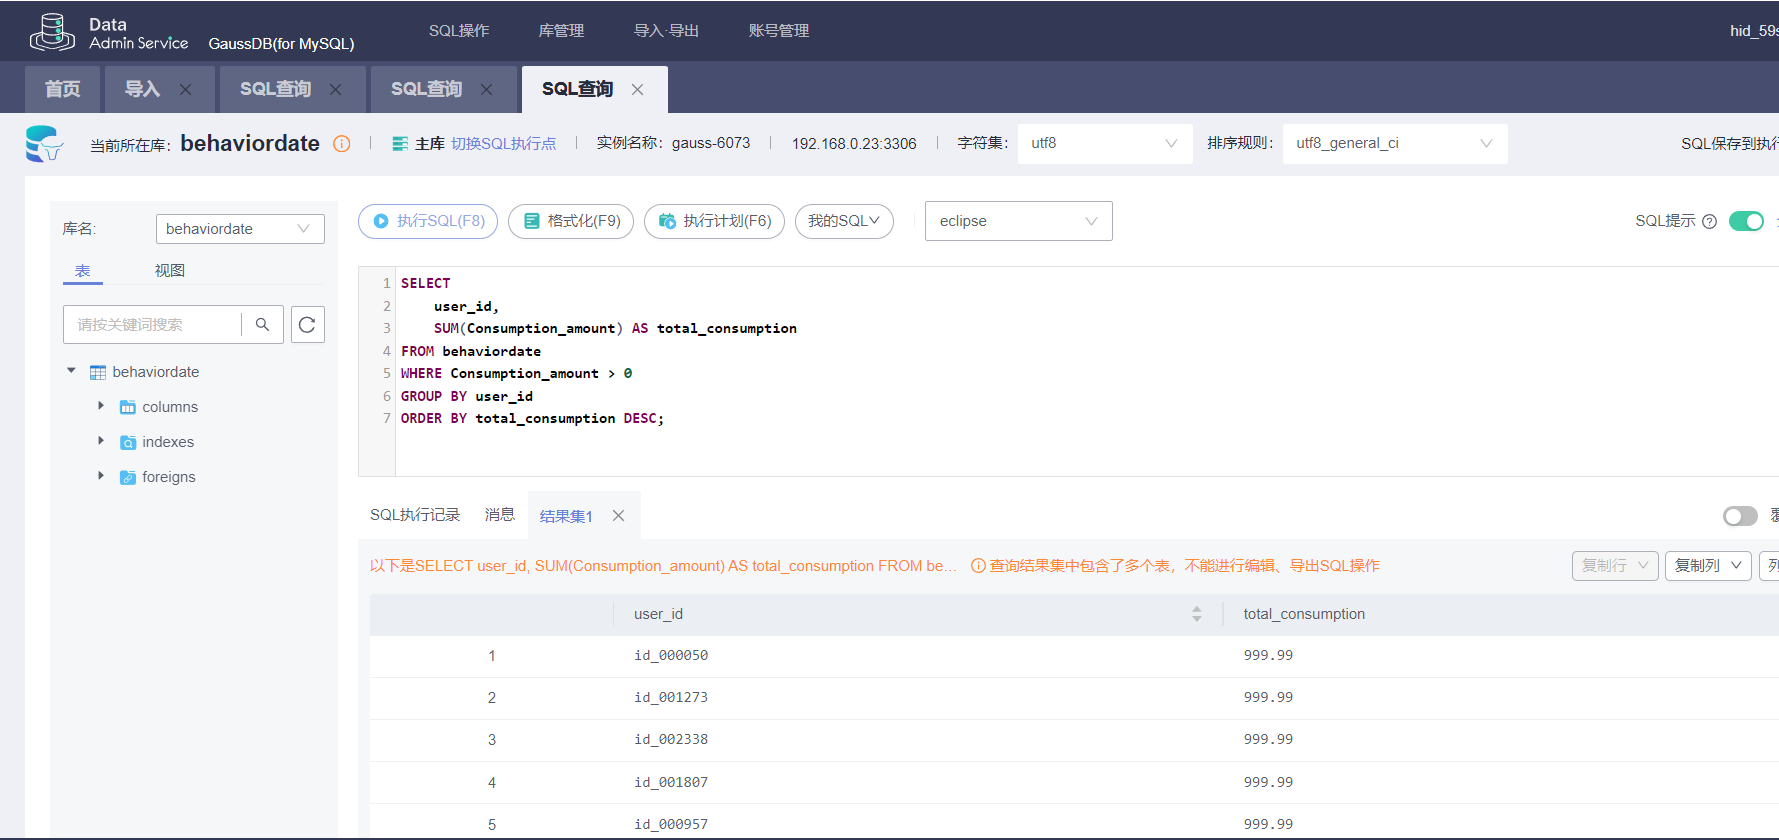Switch to the 首页 tab
The image size is (1779, 840).
(x=62, y=89)
